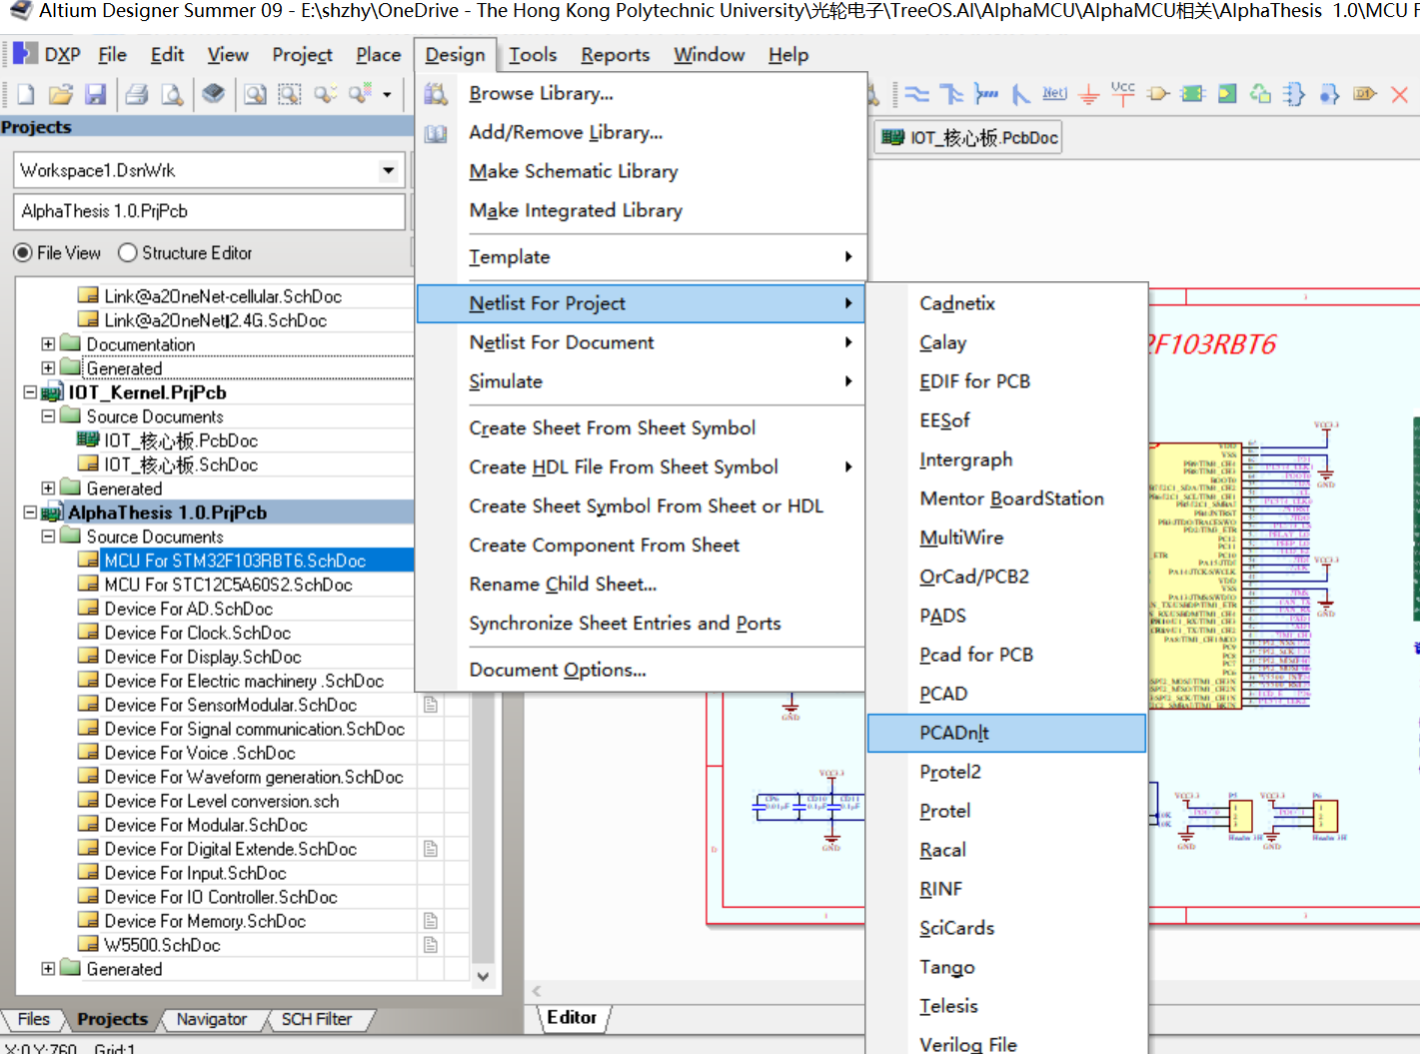Viewport: 1421px width, 1054px height.
Task: Select the IOT_核心板.PcbDoc document tab
Action: click(x=970, y=138)
